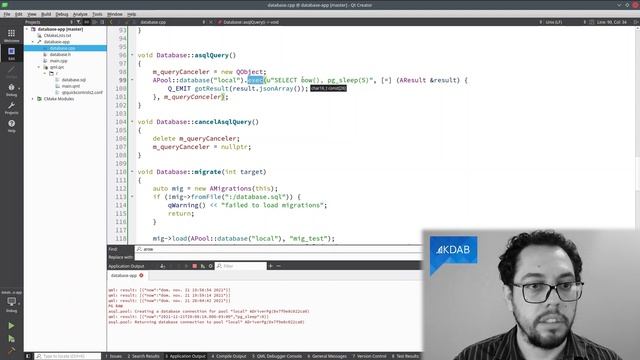
Task: Switch to the Compile Output pane
Action: point(229,356)
